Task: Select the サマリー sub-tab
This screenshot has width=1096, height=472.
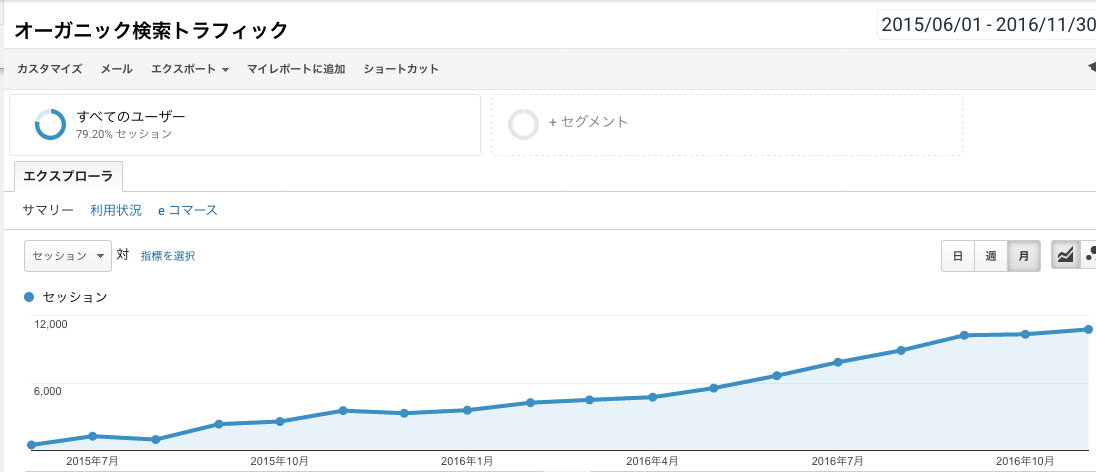Action: 48,210
